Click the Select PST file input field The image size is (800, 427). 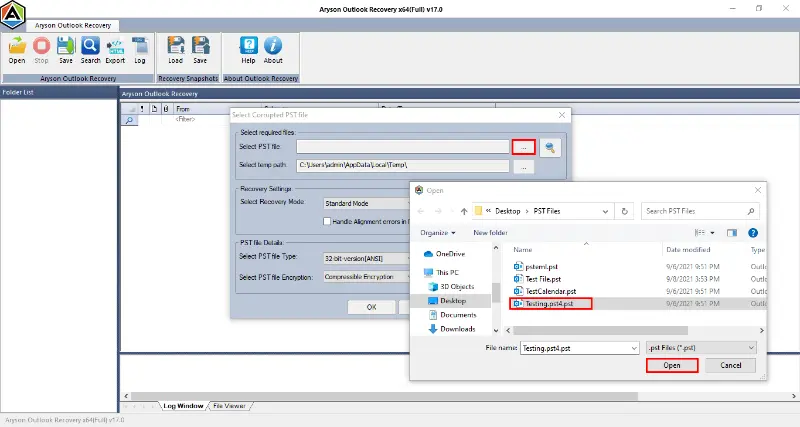point(403,147)
